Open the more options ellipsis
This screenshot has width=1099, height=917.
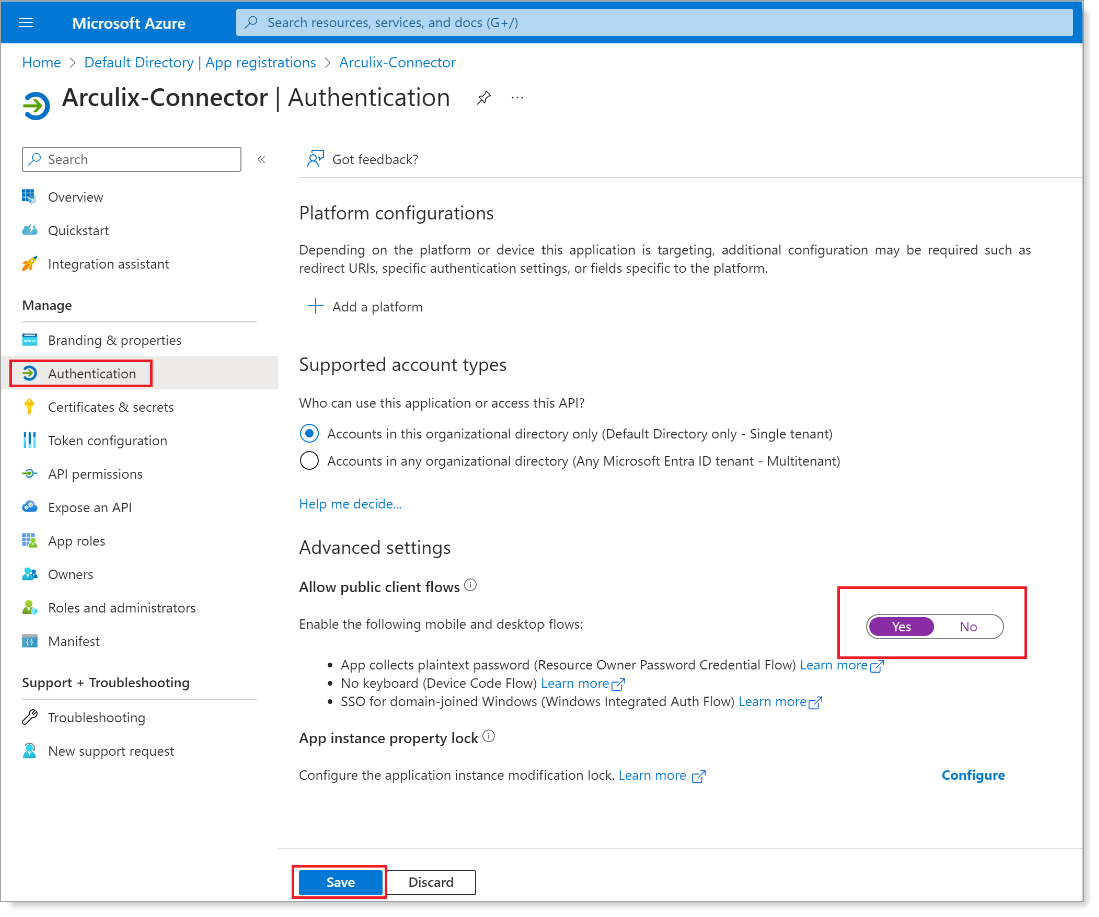[x=517, y=98]
